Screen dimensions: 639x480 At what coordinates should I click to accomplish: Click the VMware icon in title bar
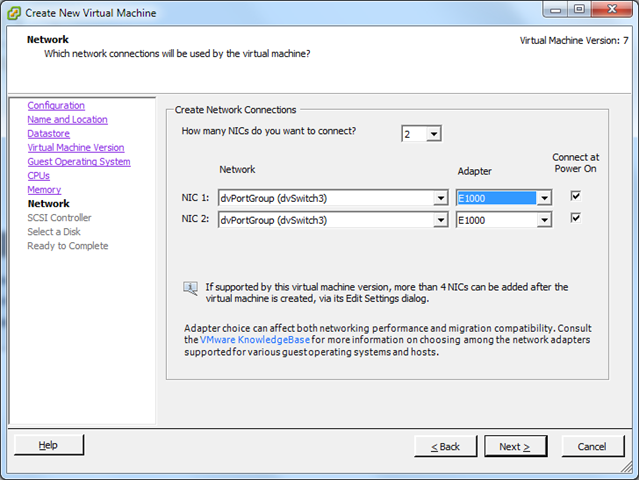[16, 15]
